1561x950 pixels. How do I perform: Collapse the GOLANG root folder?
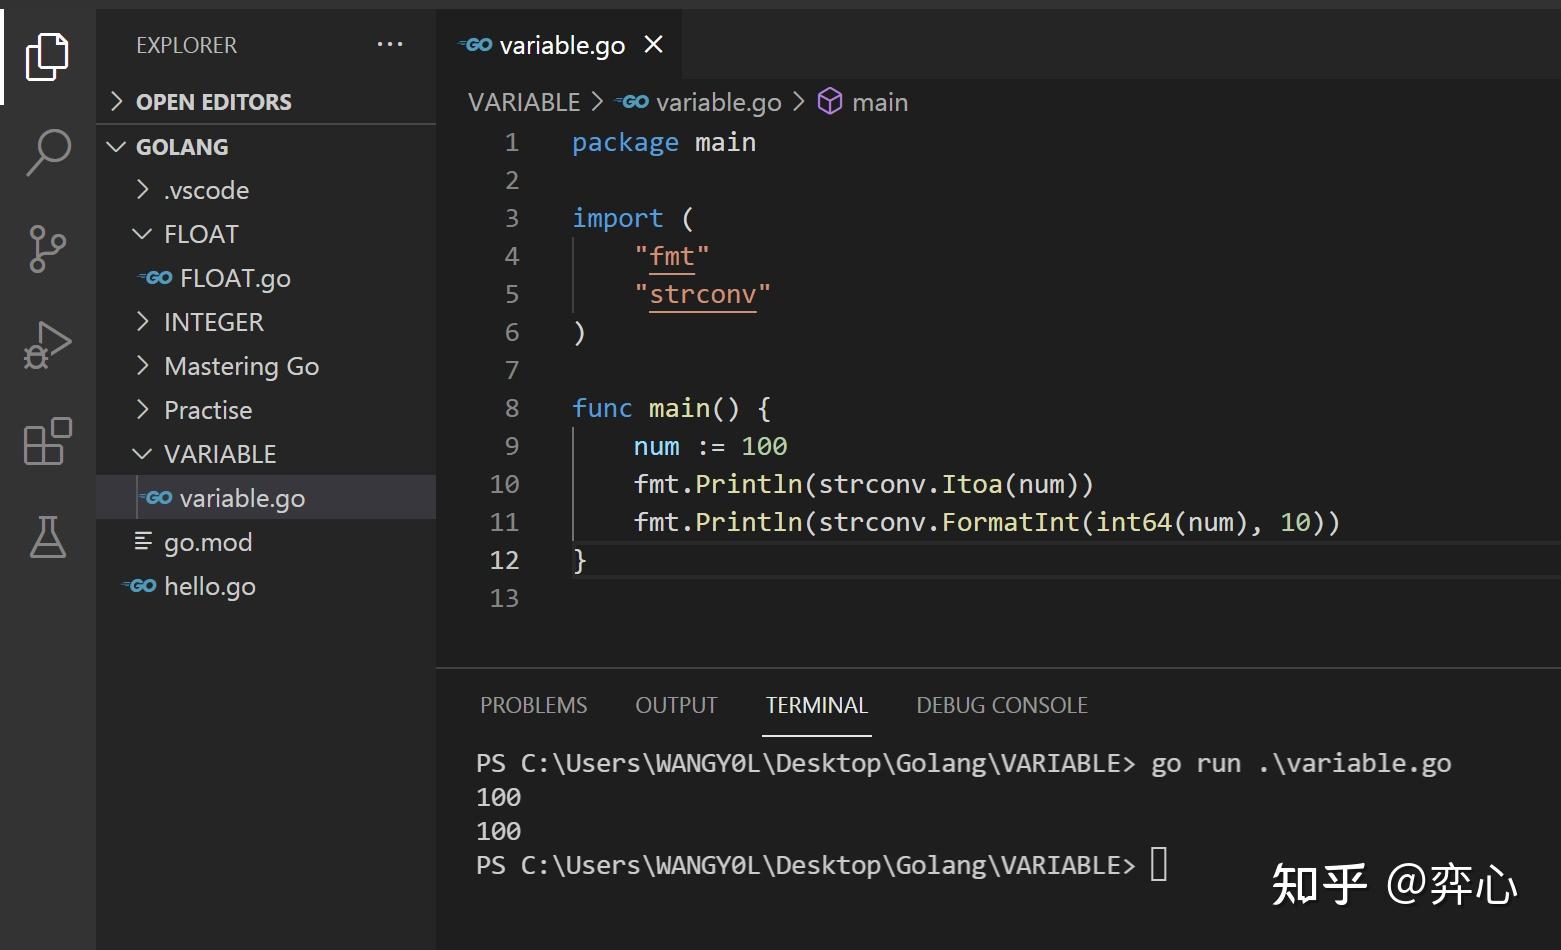[x=181, y=147]
